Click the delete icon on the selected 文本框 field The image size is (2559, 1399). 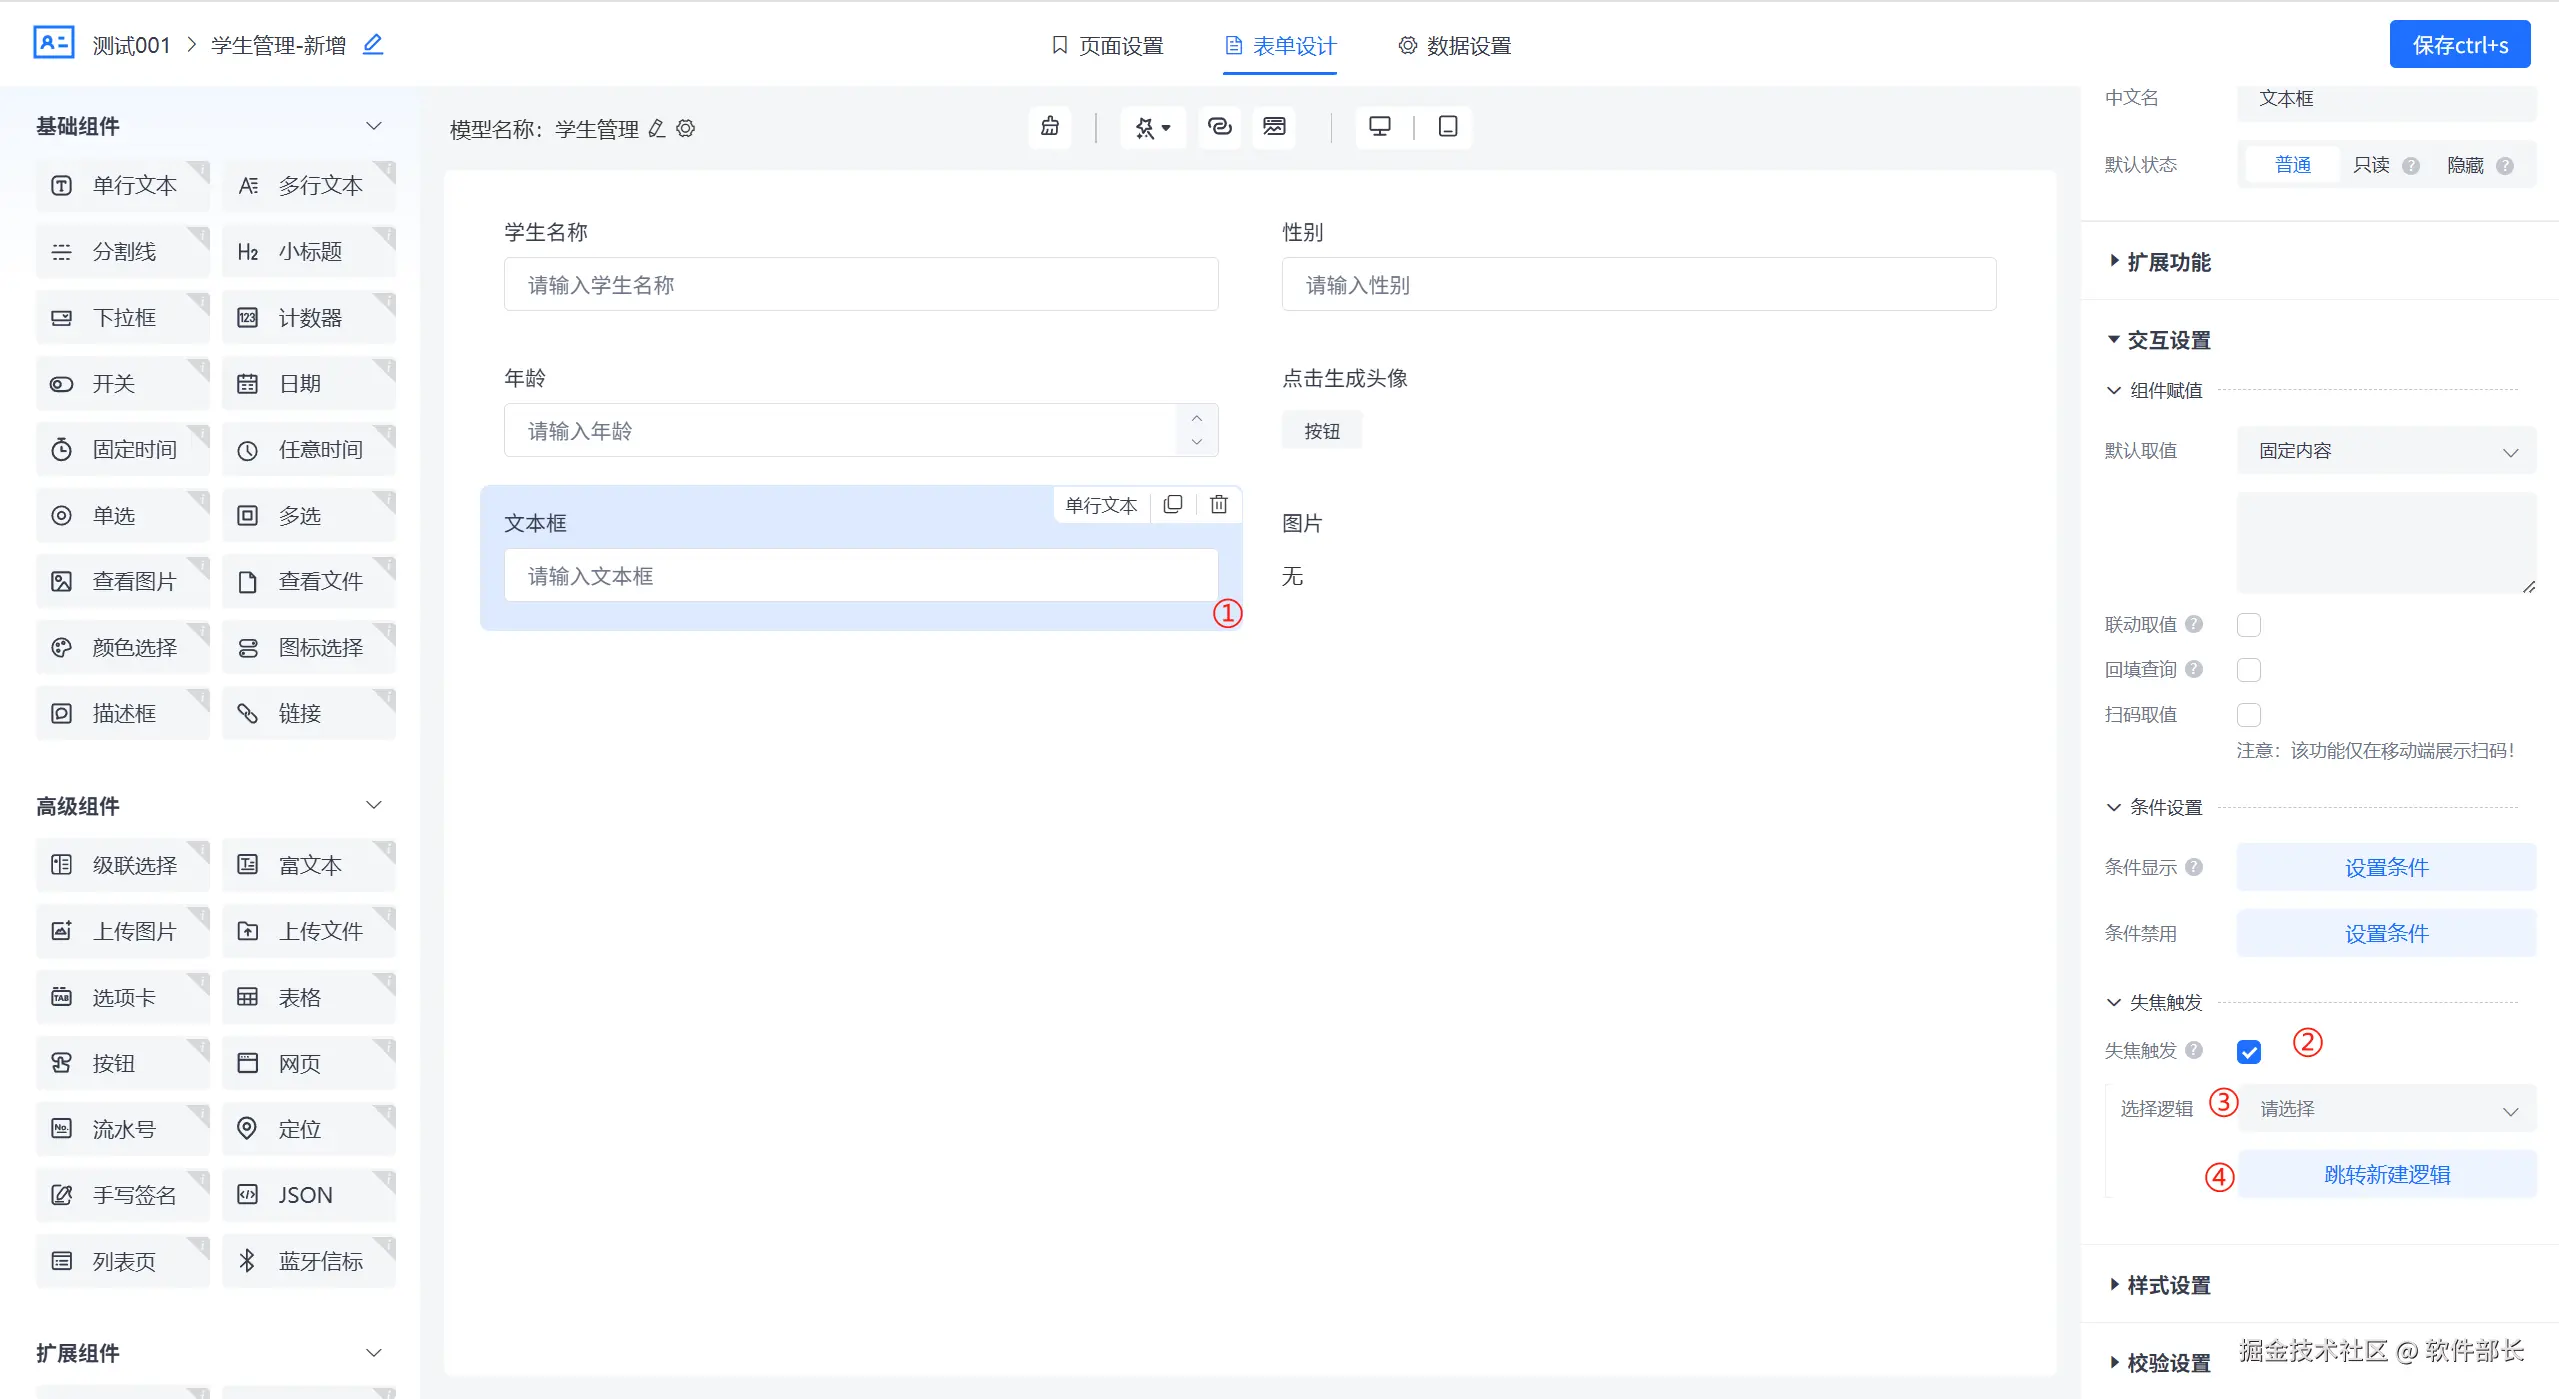pos(1218,505)
